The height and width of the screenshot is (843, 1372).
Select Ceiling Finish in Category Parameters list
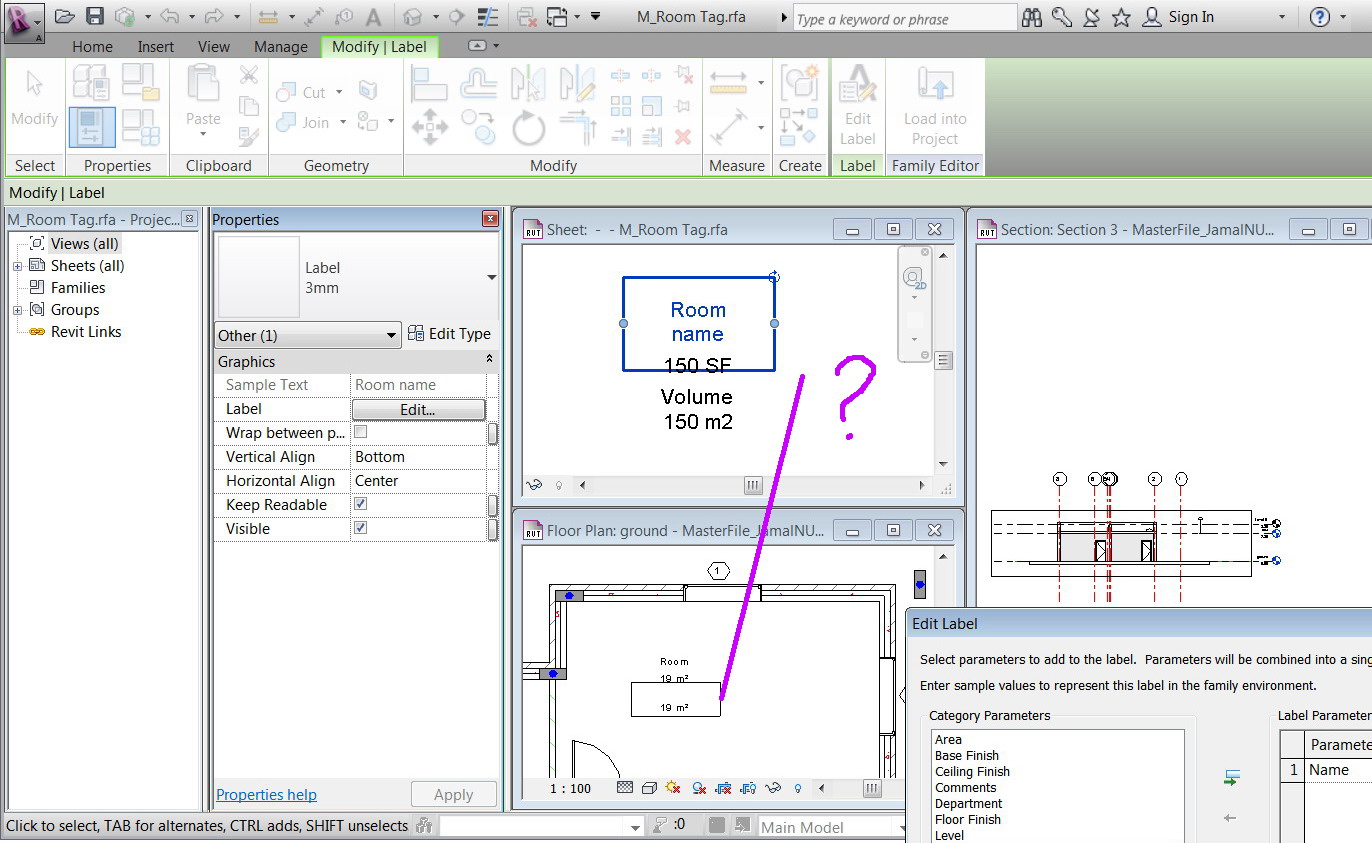[x=973, y=772]
